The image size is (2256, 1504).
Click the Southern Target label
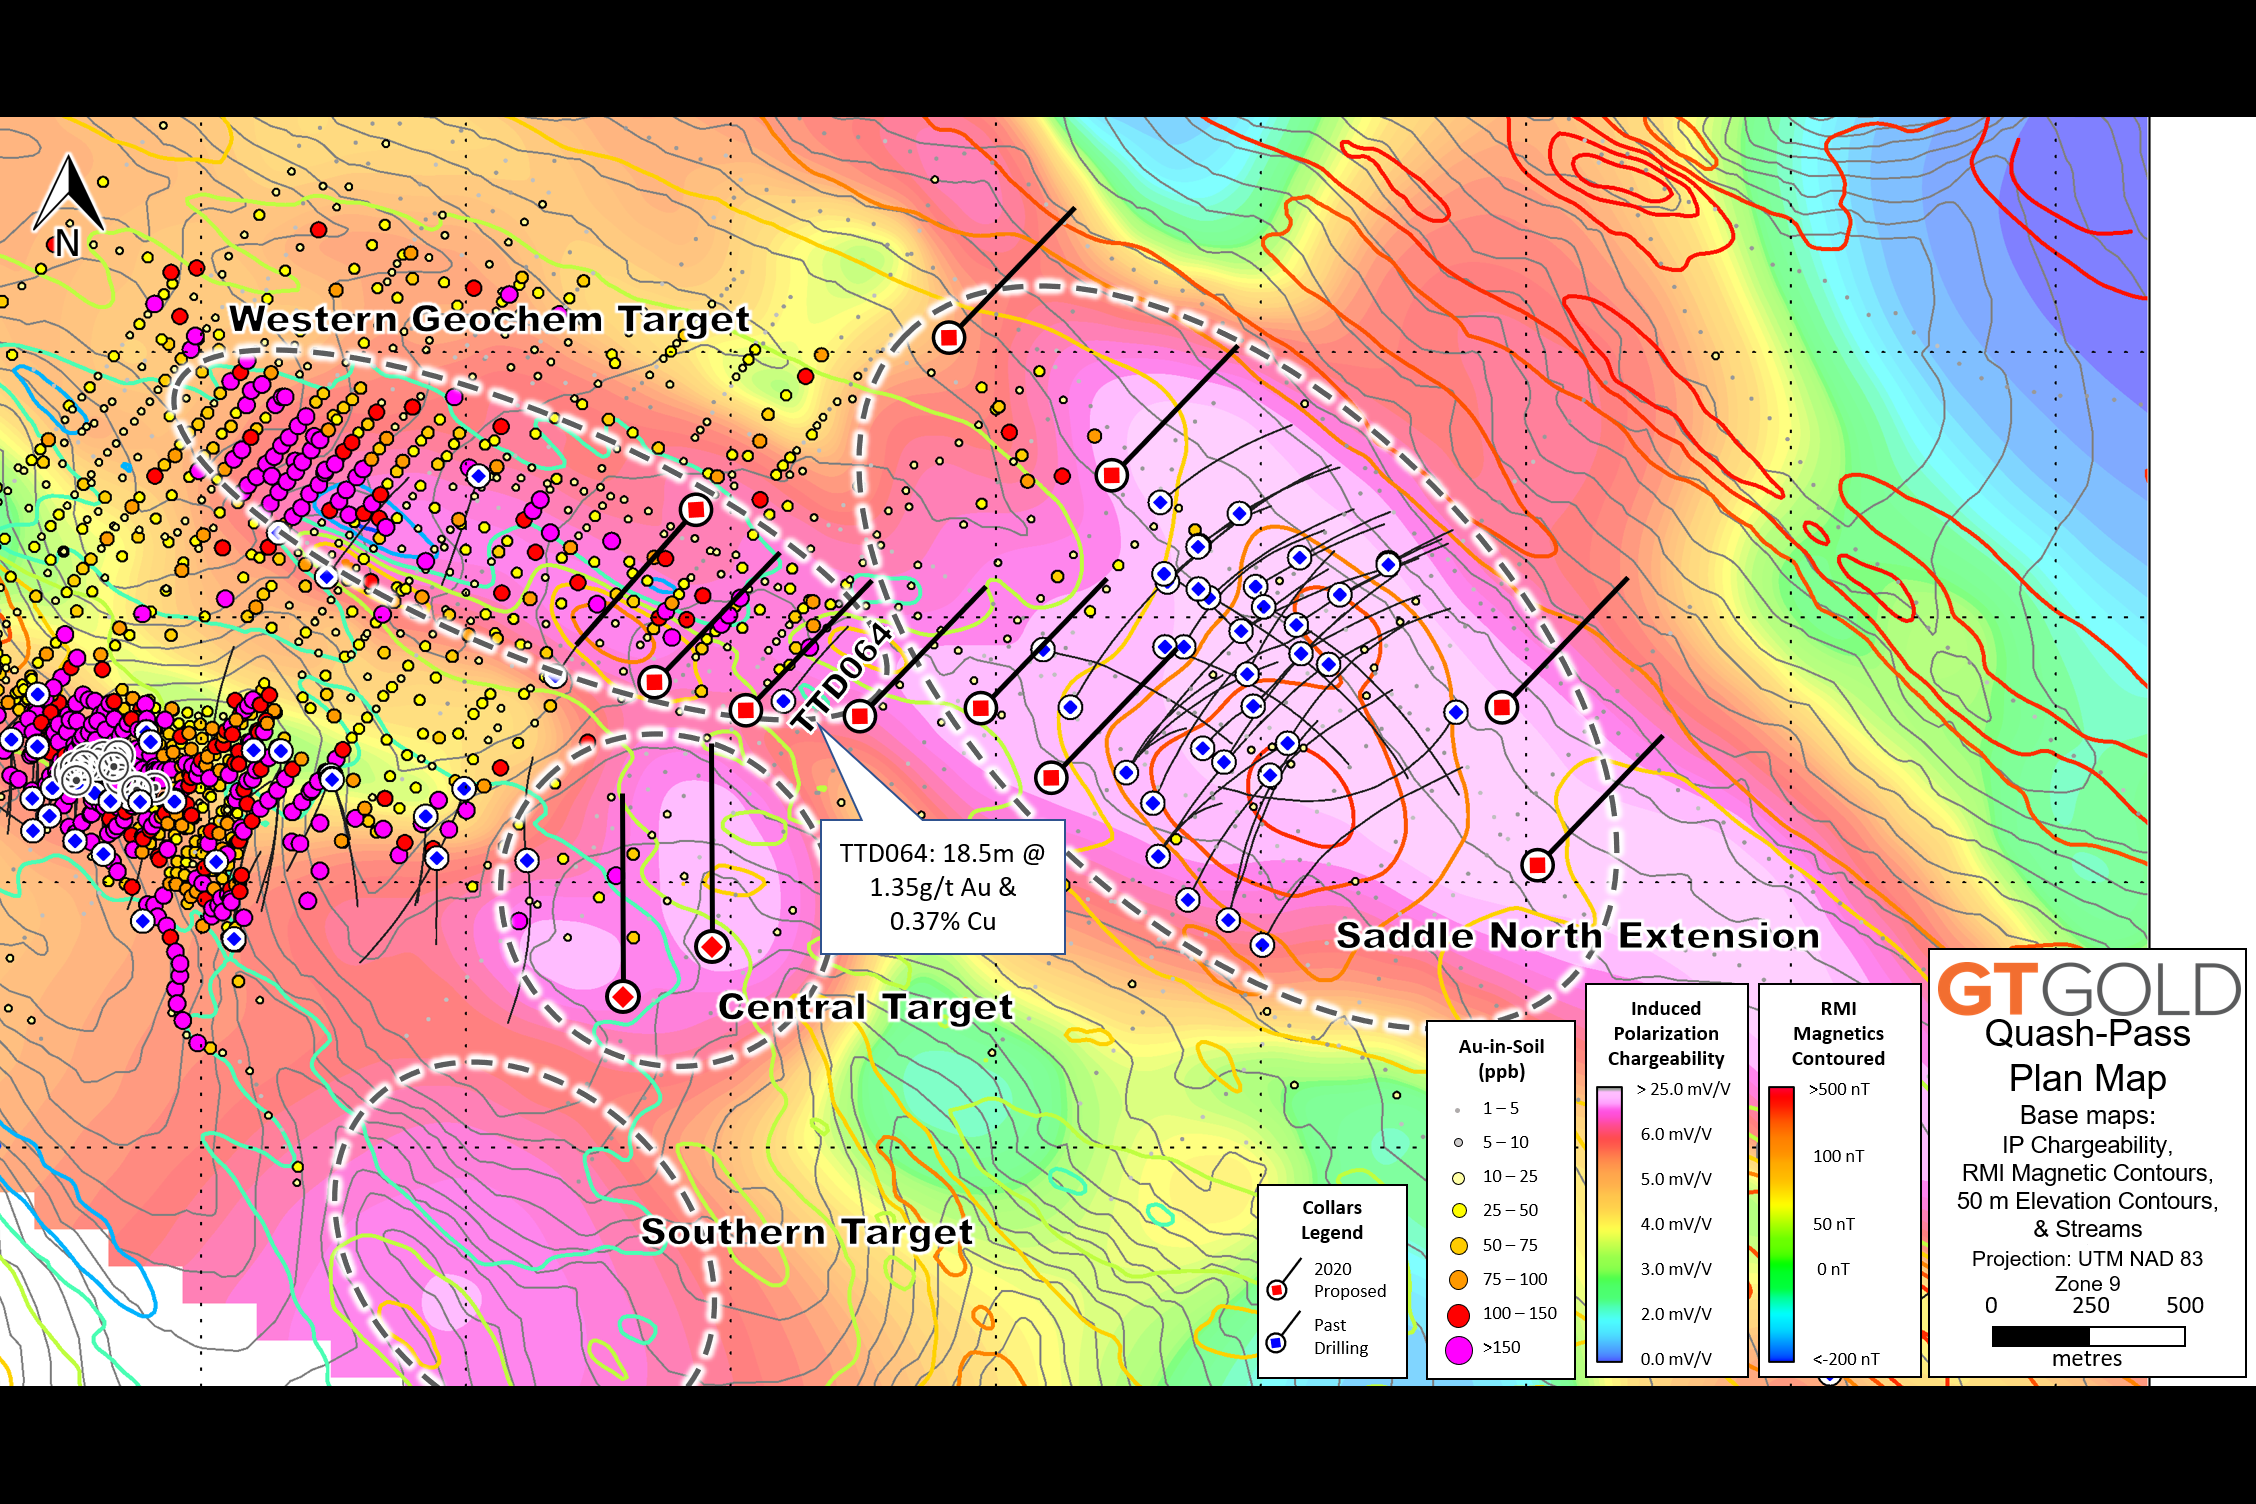(807, 1232)
